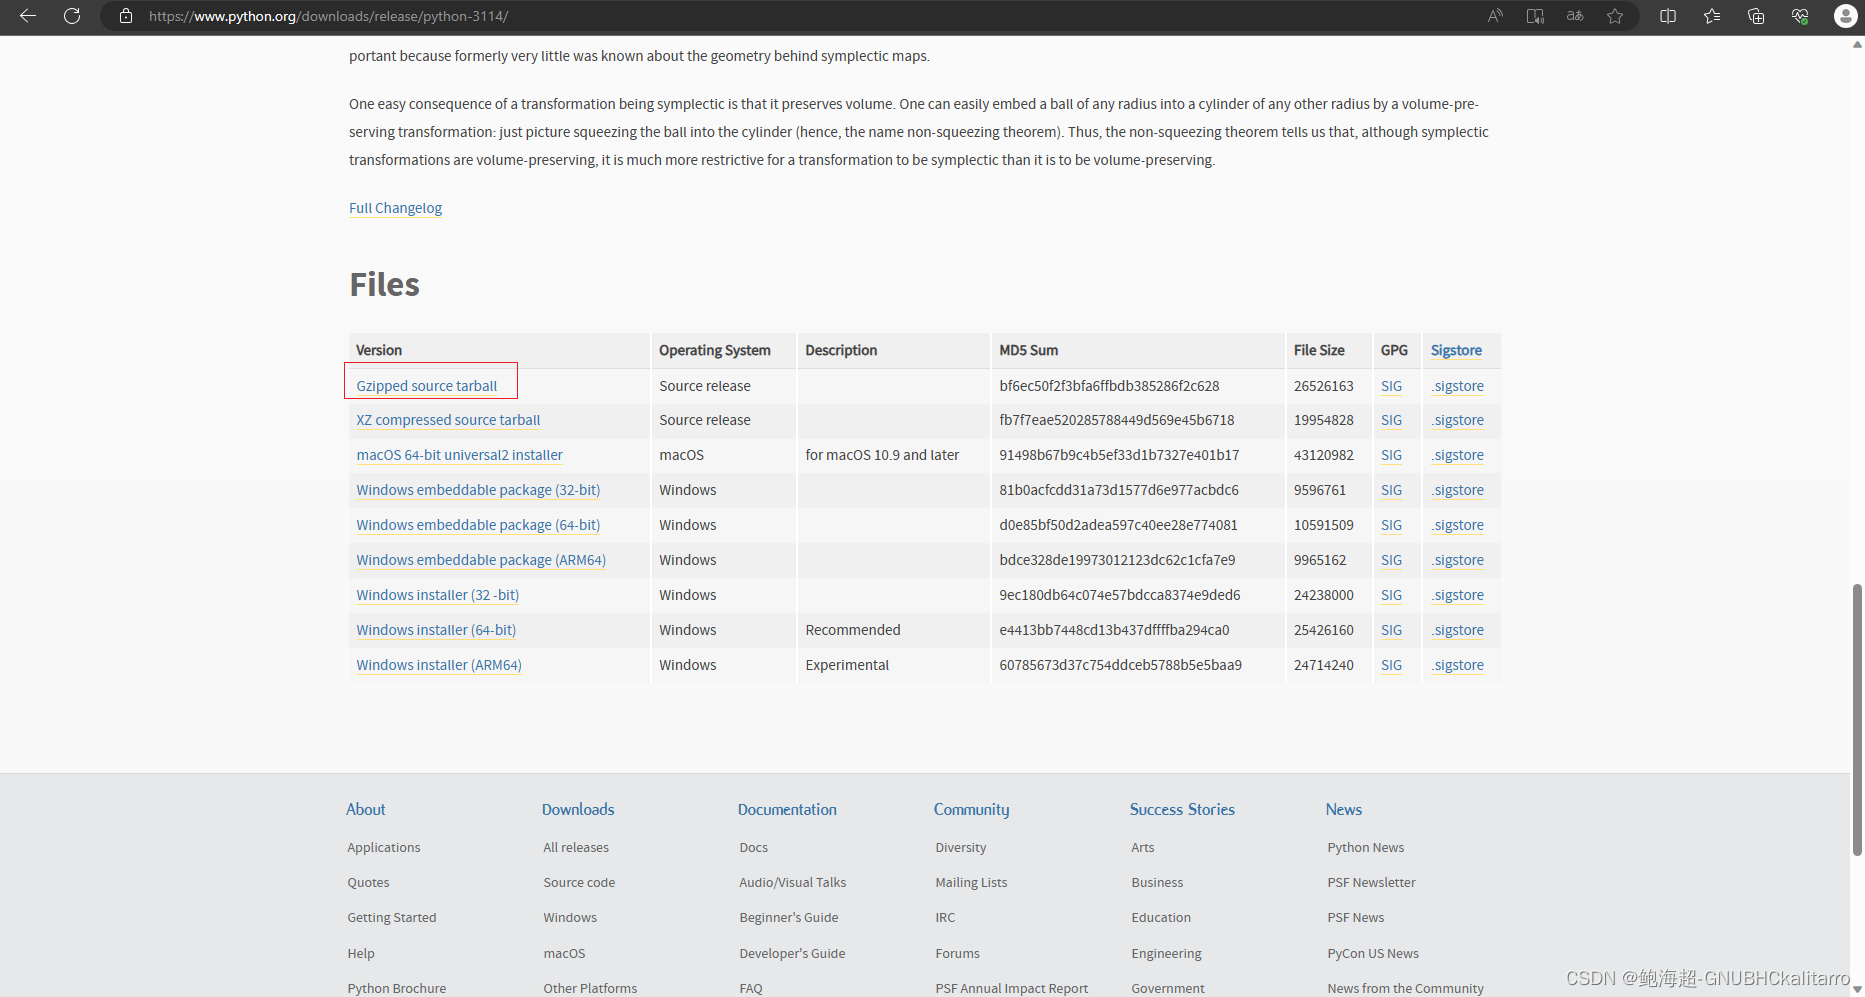Reload the current page

point(72,16)
